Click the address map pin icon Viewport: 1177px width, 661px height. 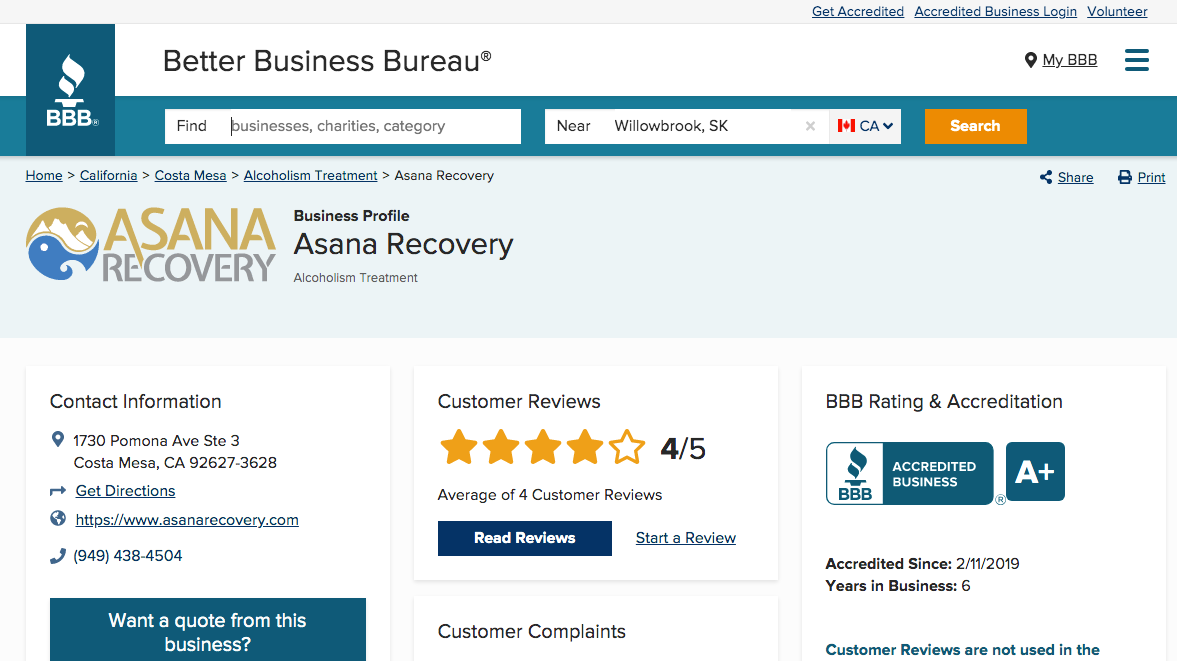57,439
